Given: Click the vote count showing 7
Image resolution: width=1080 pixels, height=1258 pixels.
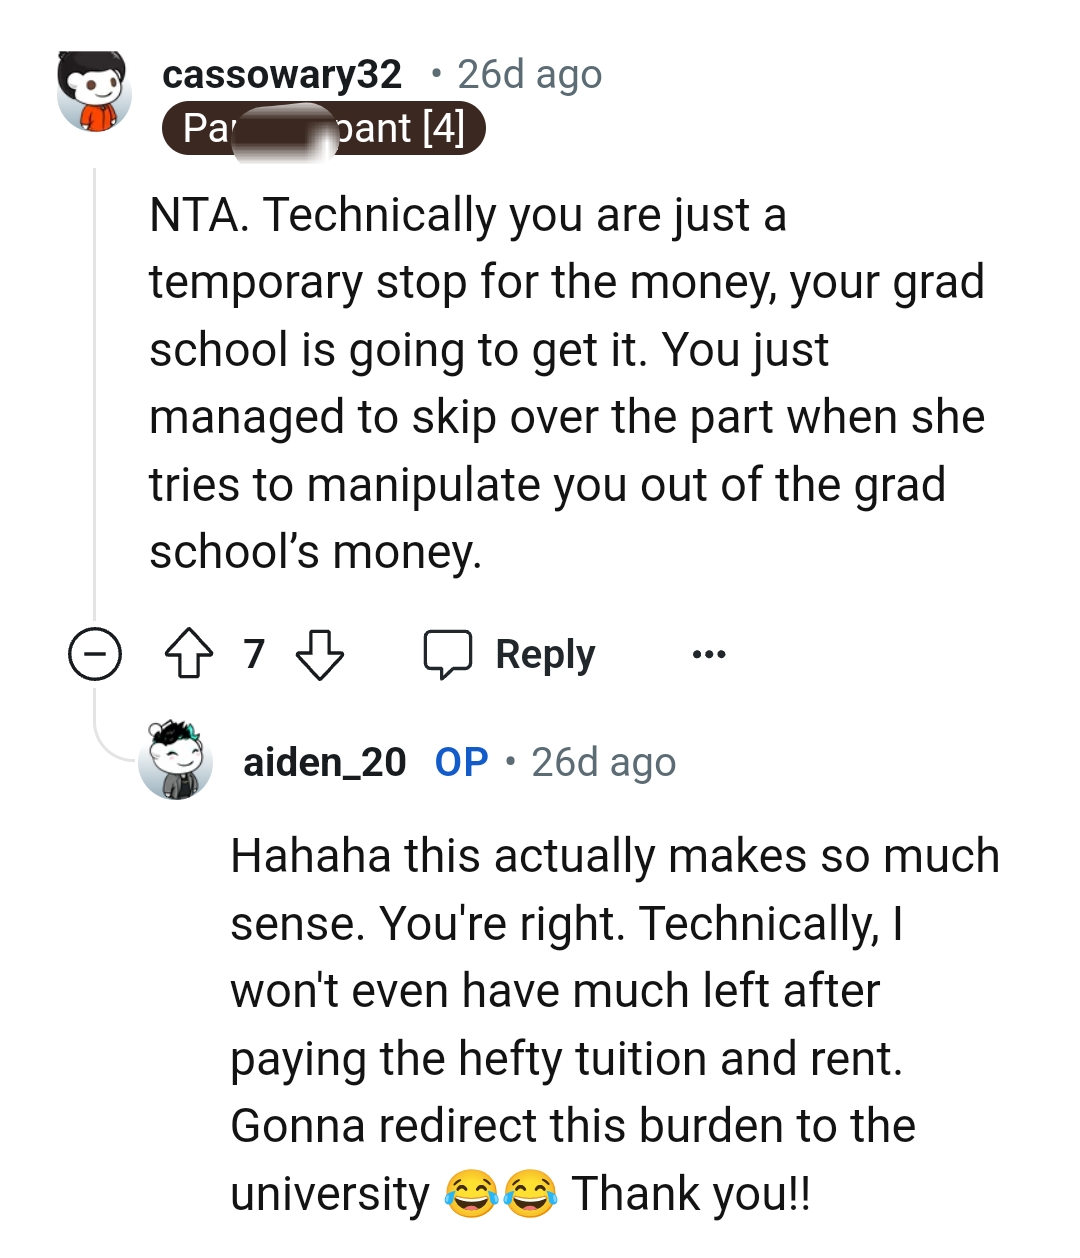Looking at the screenshot, I should 254,654.
